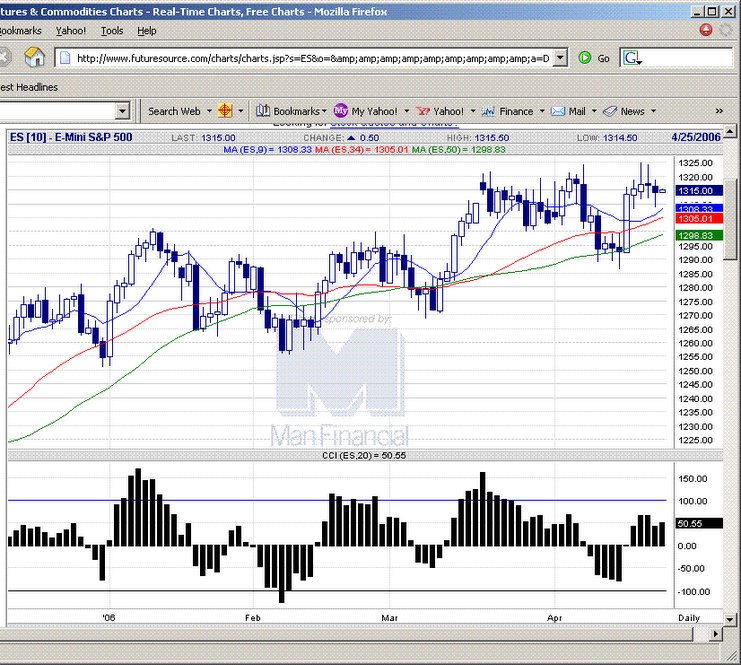
Task: Open the Yahoo search box dropdown
Action: 122,111
